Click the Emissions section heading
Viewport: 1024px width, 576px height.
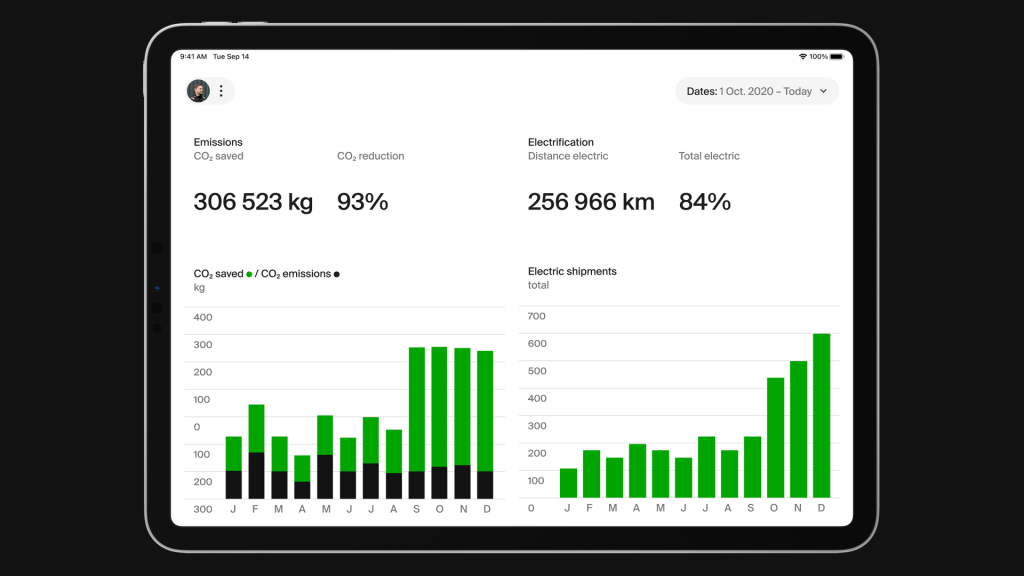click(218, 142)
